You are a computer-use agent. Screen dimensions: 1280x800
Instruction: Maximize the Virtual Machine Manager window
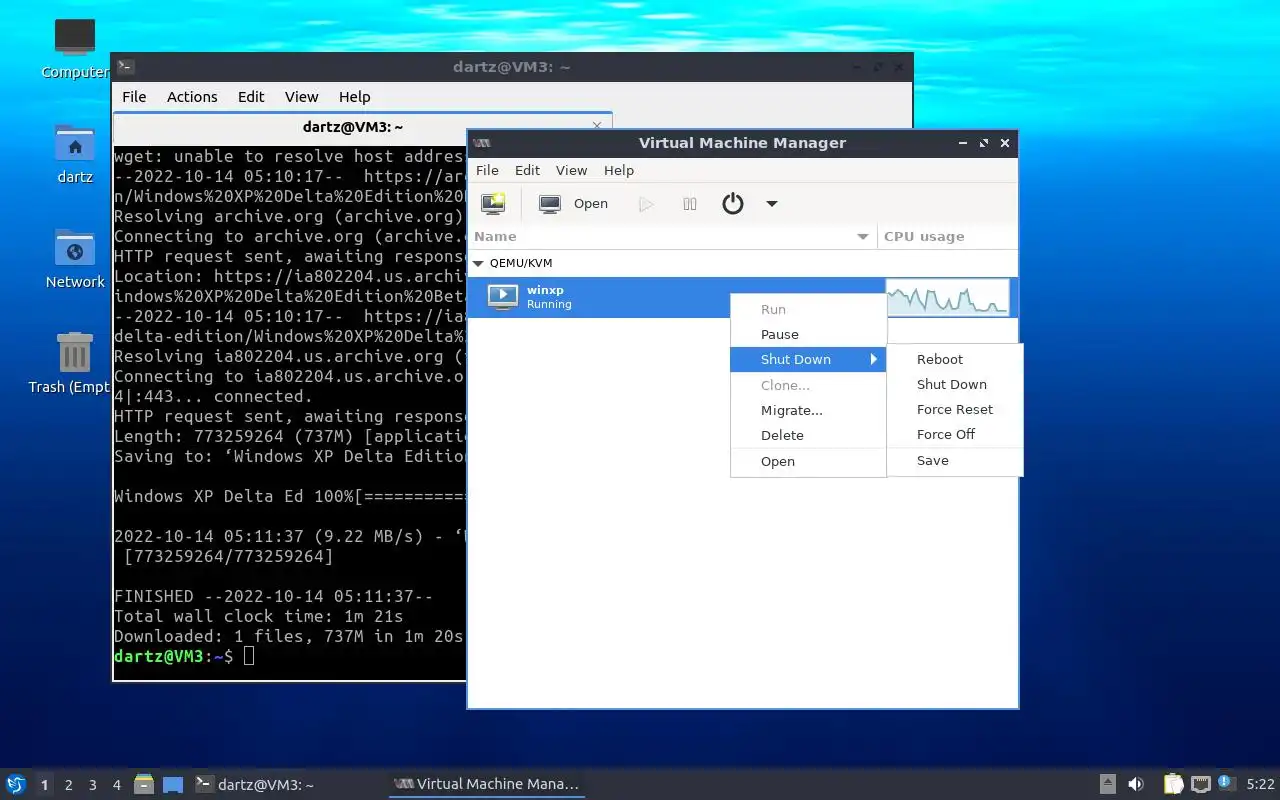(x=984, y=143)
